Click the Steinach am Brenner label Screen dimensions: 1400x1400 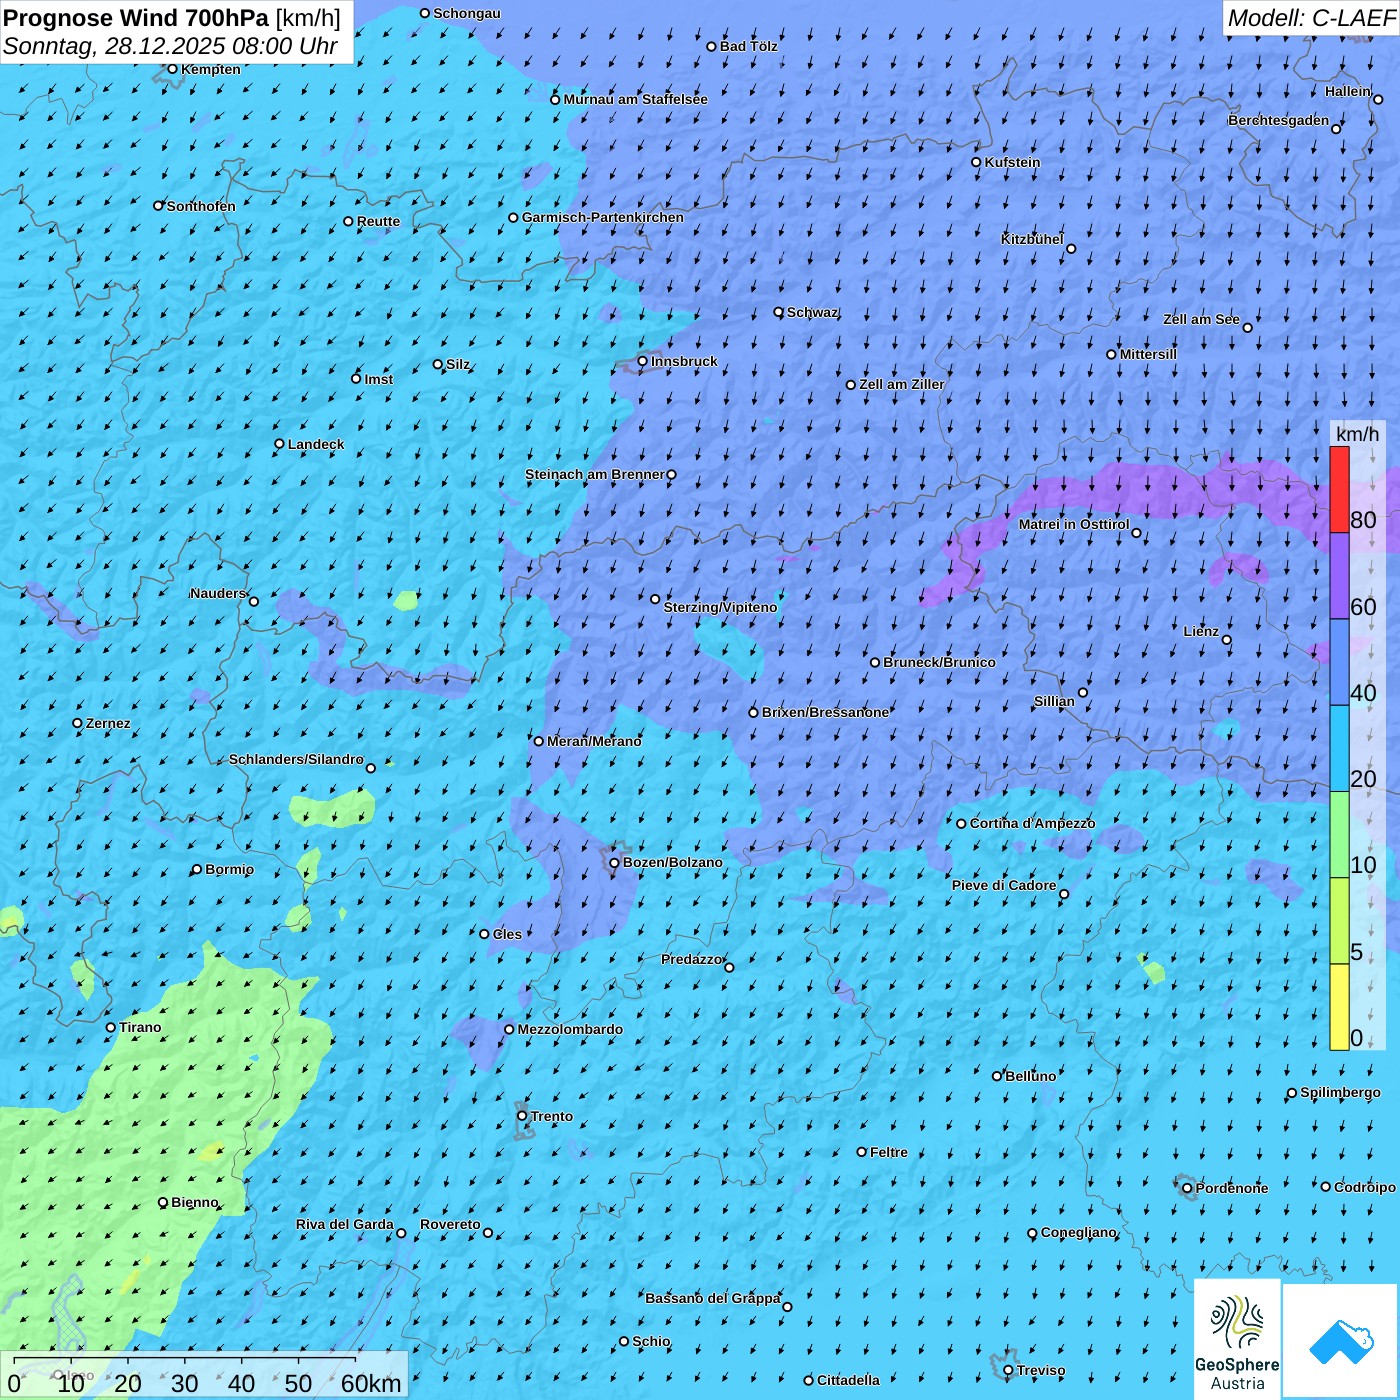click(594, 474)
